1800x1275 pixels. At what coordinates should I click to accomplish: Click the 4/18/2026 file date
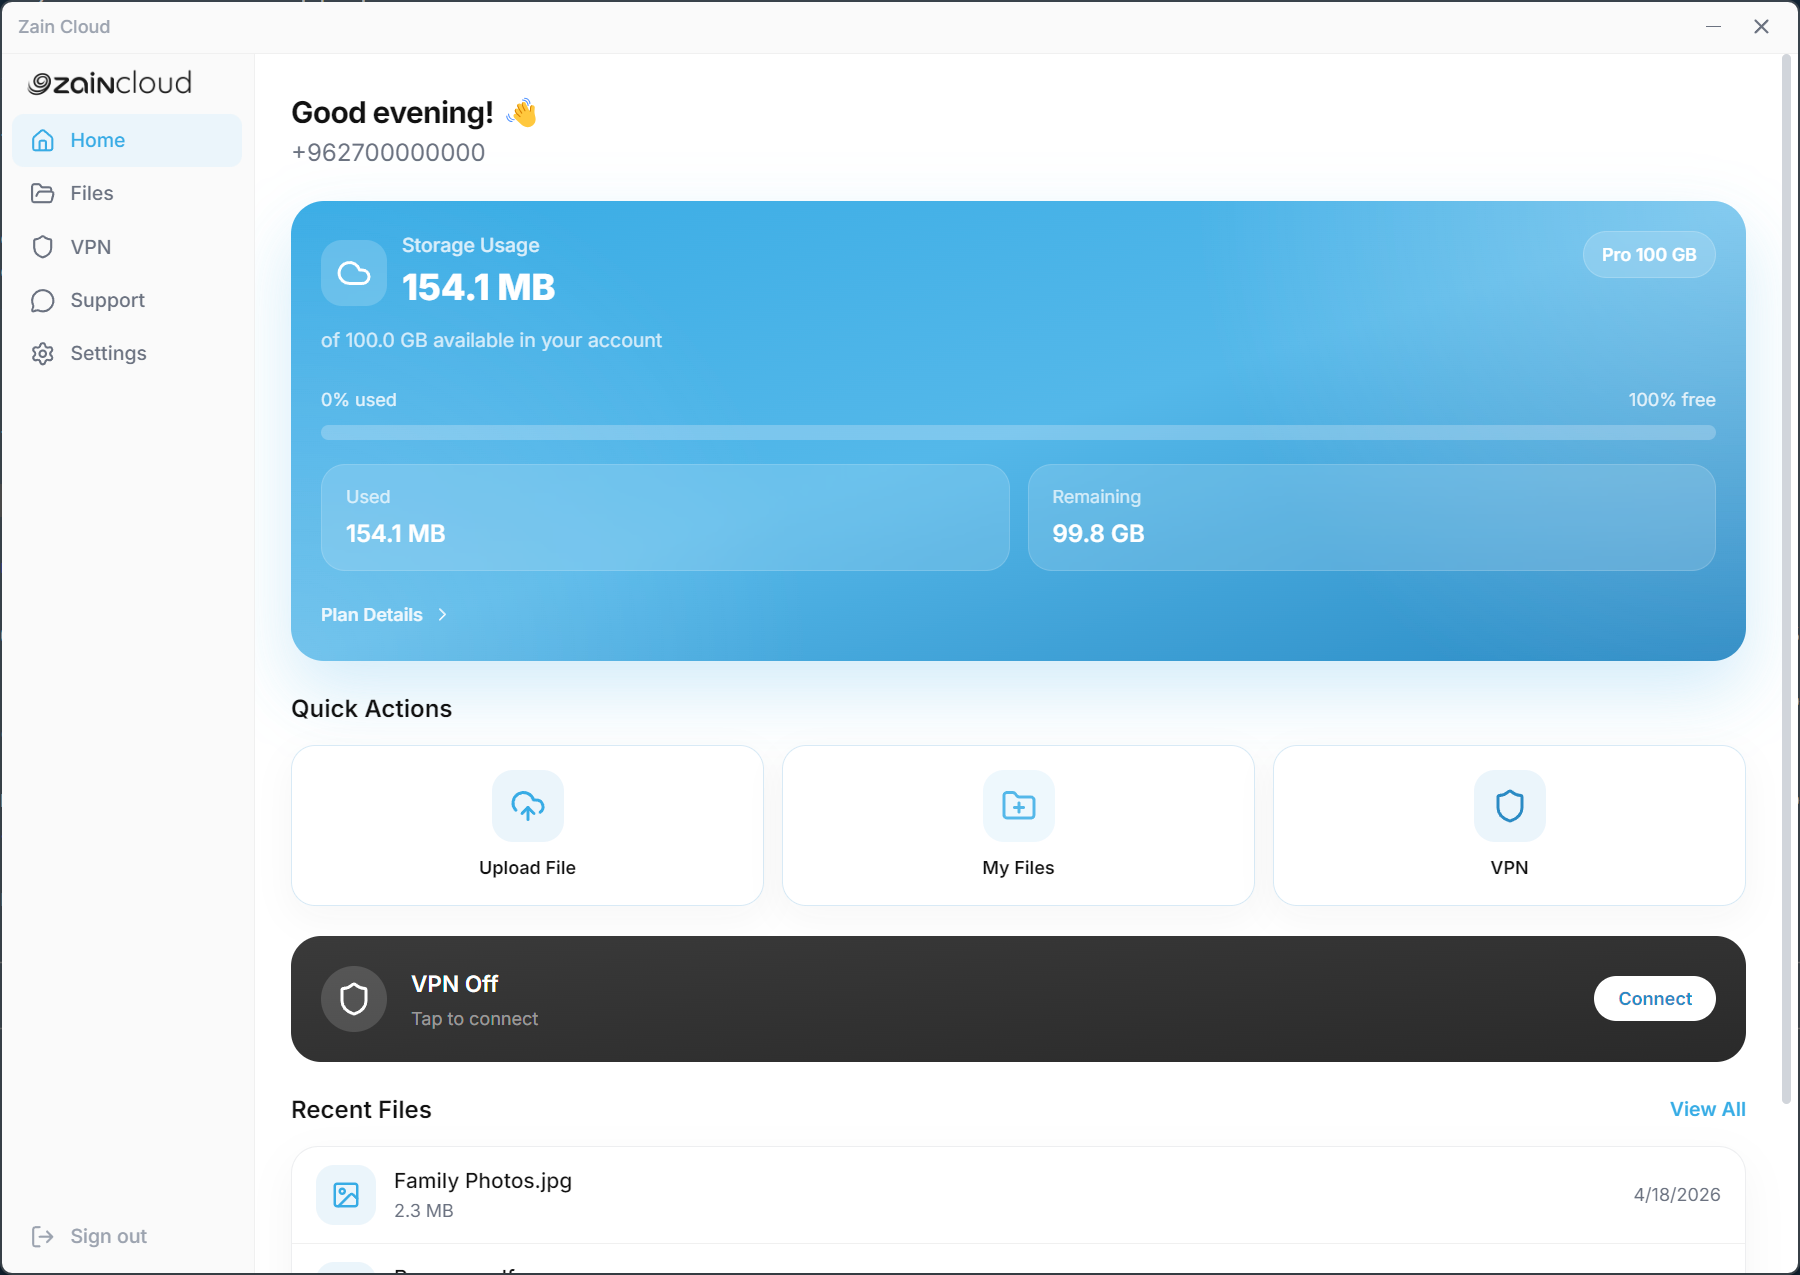1677,1195
